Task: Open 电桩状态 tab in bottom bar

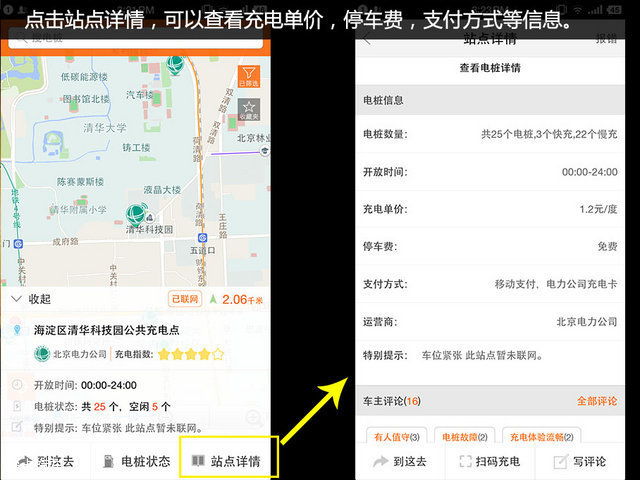Action: pos(136,461)
